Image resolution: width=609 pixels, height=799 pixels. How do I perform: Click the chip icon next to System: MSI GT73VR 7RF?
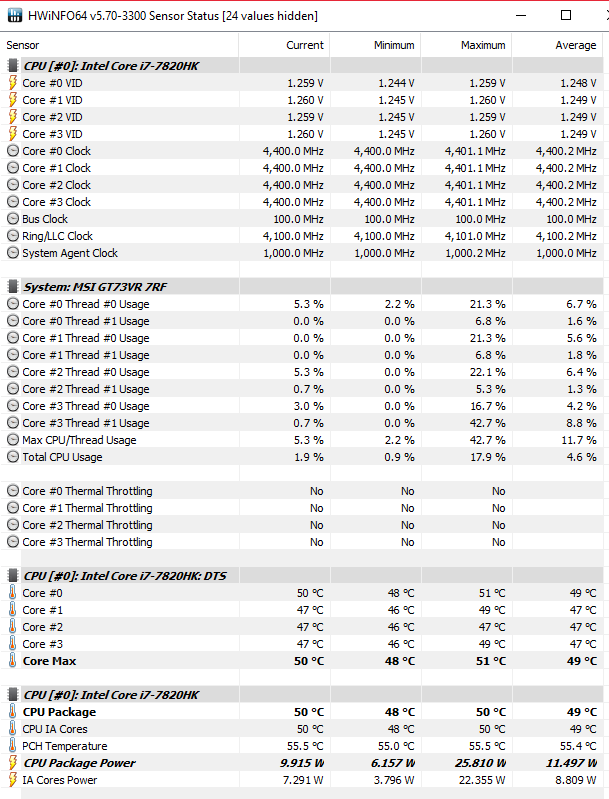(x=13, y=287)
